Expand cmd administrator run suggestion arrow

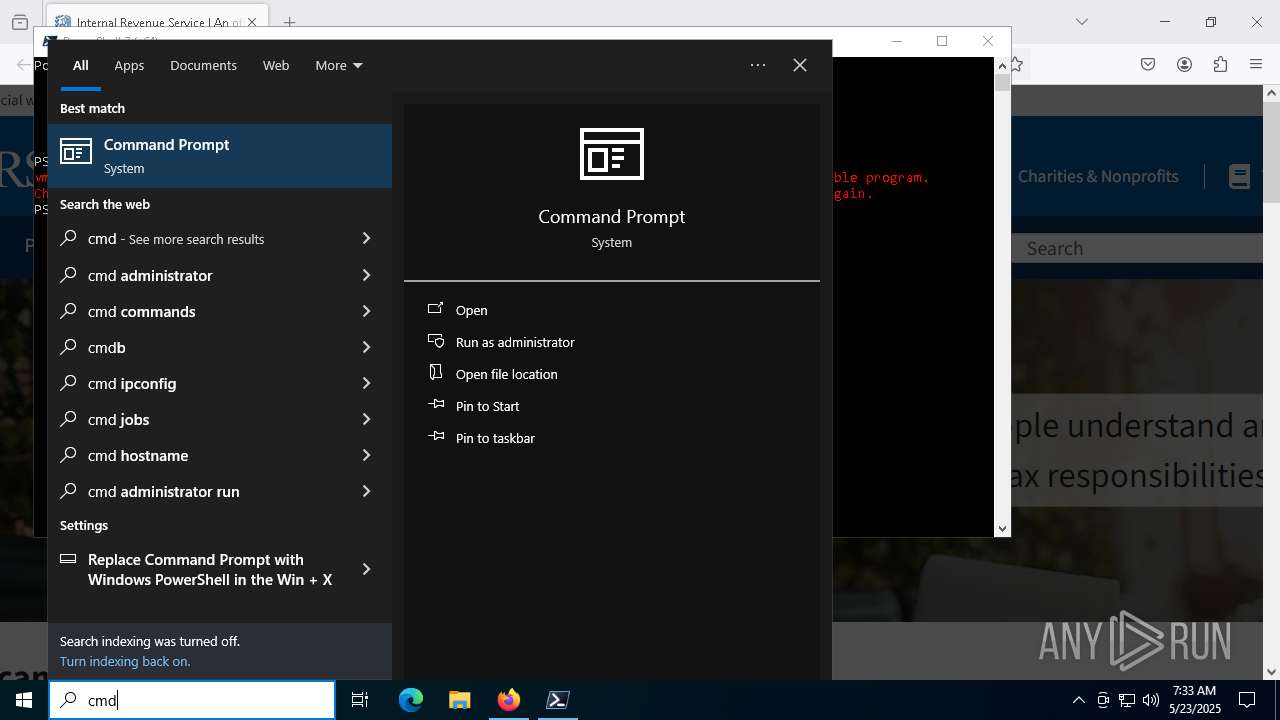[x=366, y=491]
